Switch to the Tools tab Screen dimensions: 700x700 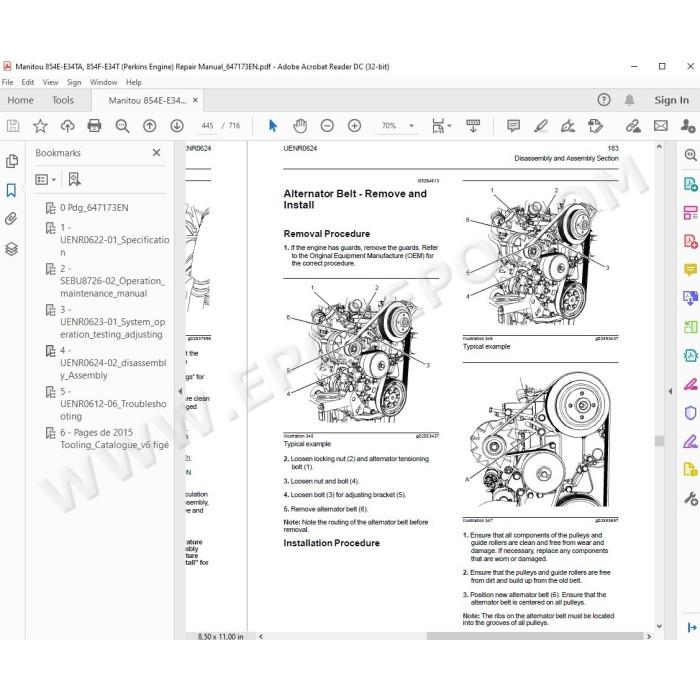tap(62, 100)
